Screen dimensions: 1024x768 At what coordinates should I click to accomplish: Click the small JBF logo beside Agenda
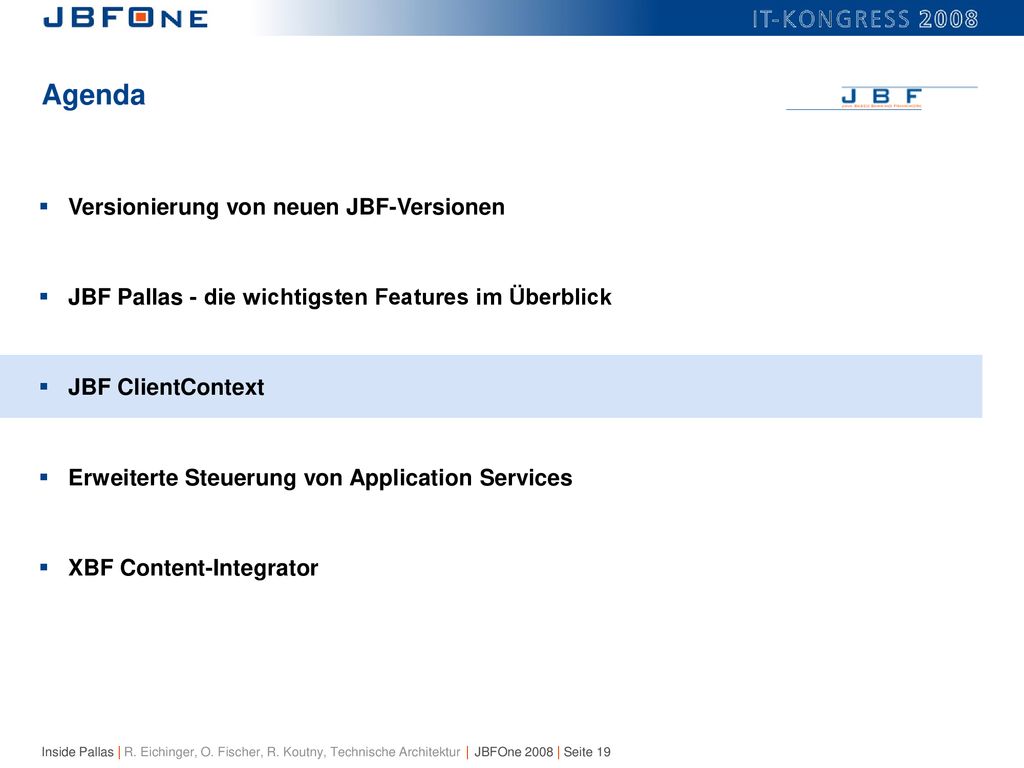tap(881, 98)
